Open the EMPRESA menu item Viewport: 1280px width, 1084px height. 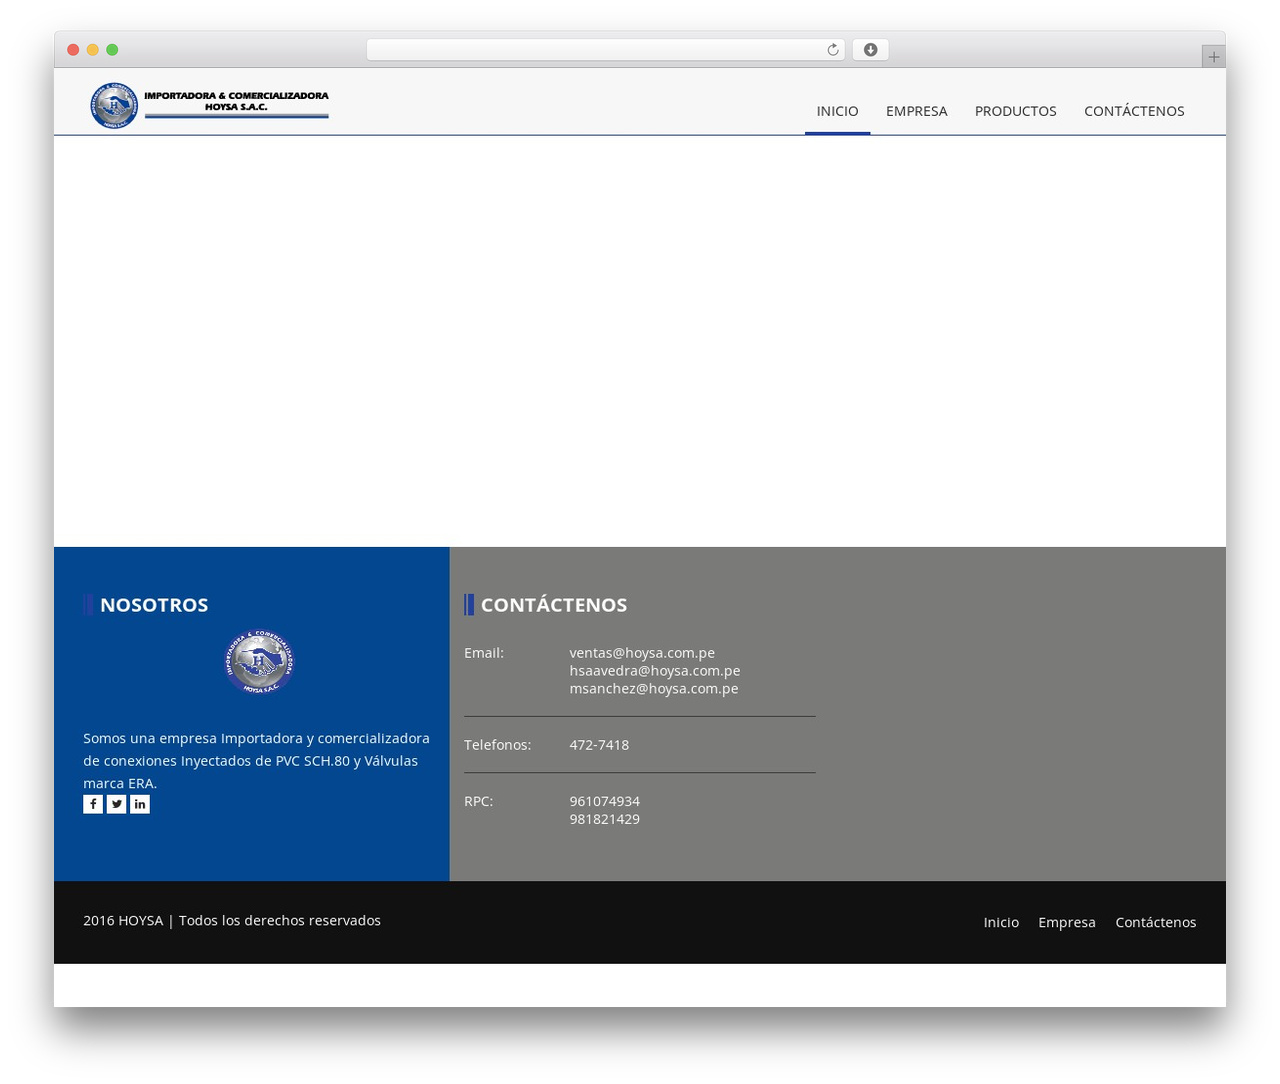point(916,111)
